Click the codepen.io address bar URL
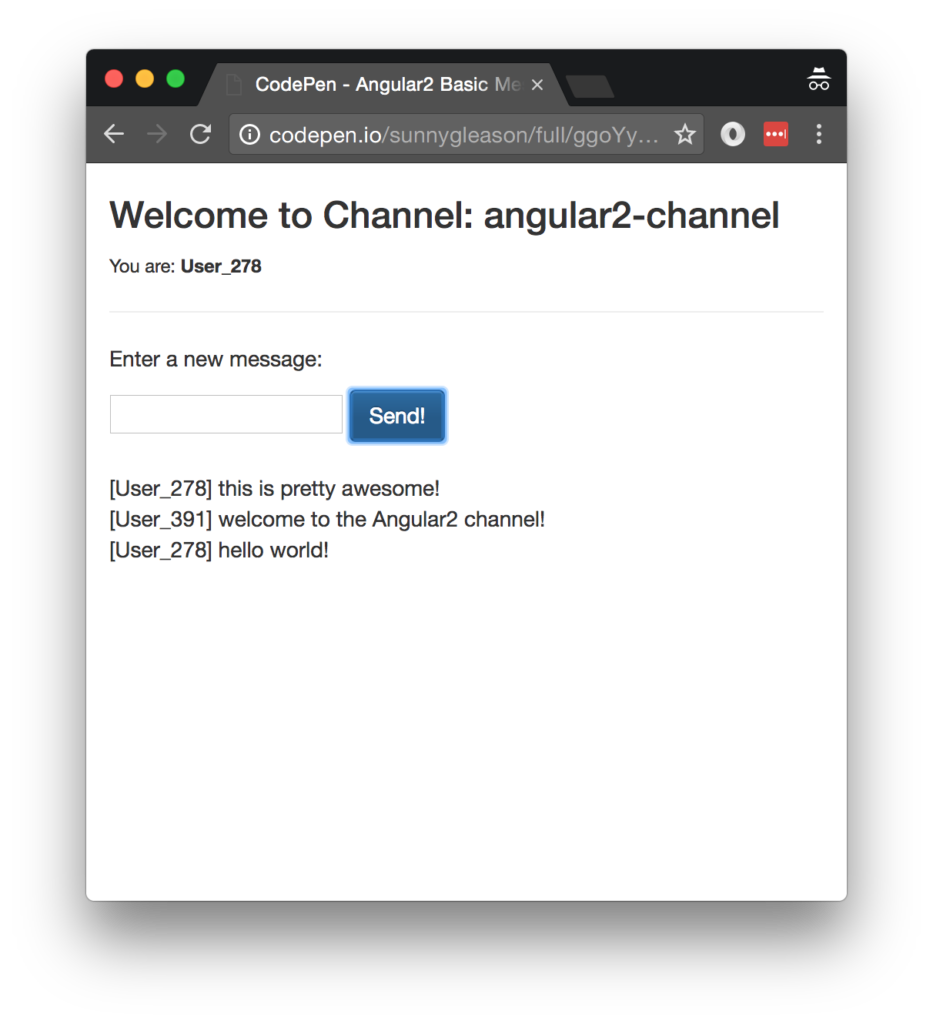The image size is (933, 1024). pyautogui.click(x=400, y=133)
